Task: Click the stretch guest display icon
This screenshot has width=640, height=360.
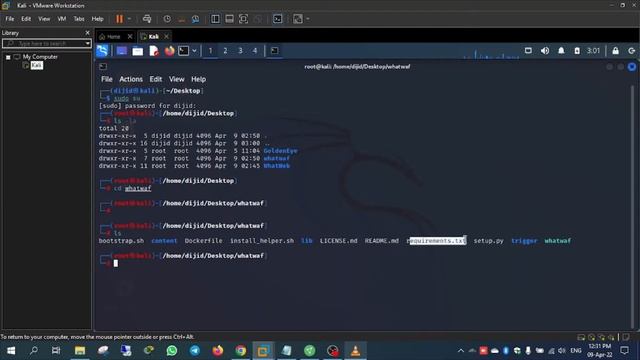Action: 298,19
